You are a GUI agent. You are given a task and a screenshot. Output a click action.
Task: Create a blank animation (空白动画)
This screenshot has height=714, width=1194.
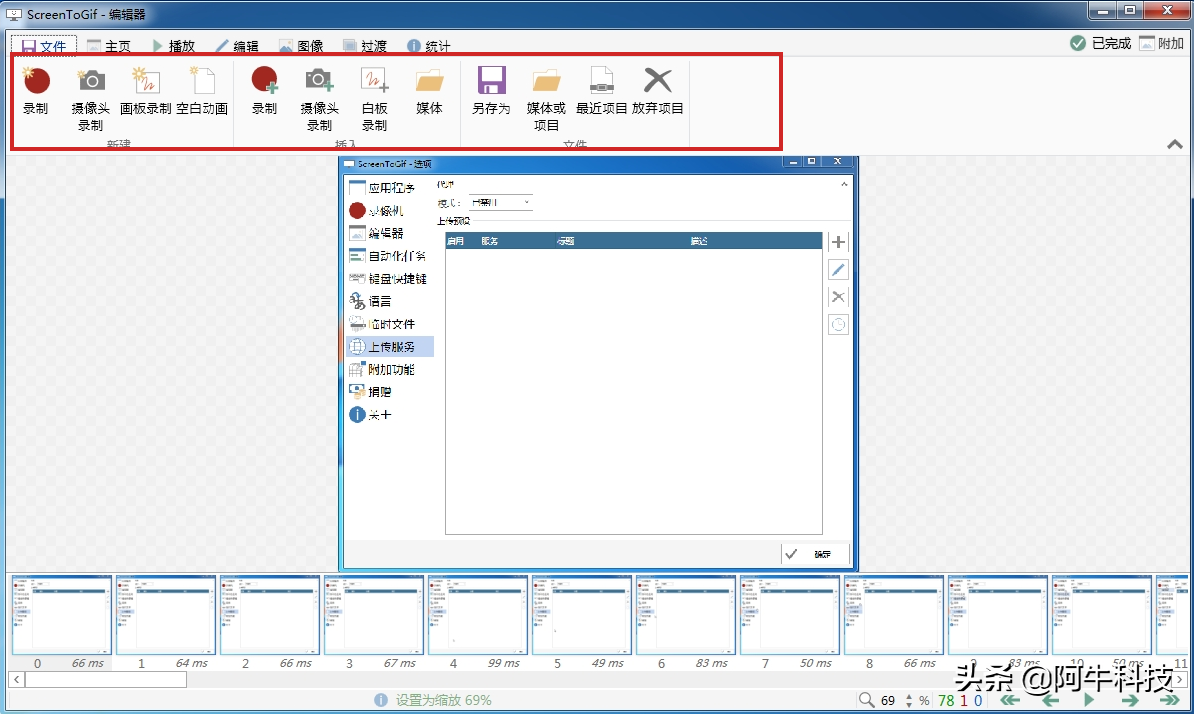point(202,91)
